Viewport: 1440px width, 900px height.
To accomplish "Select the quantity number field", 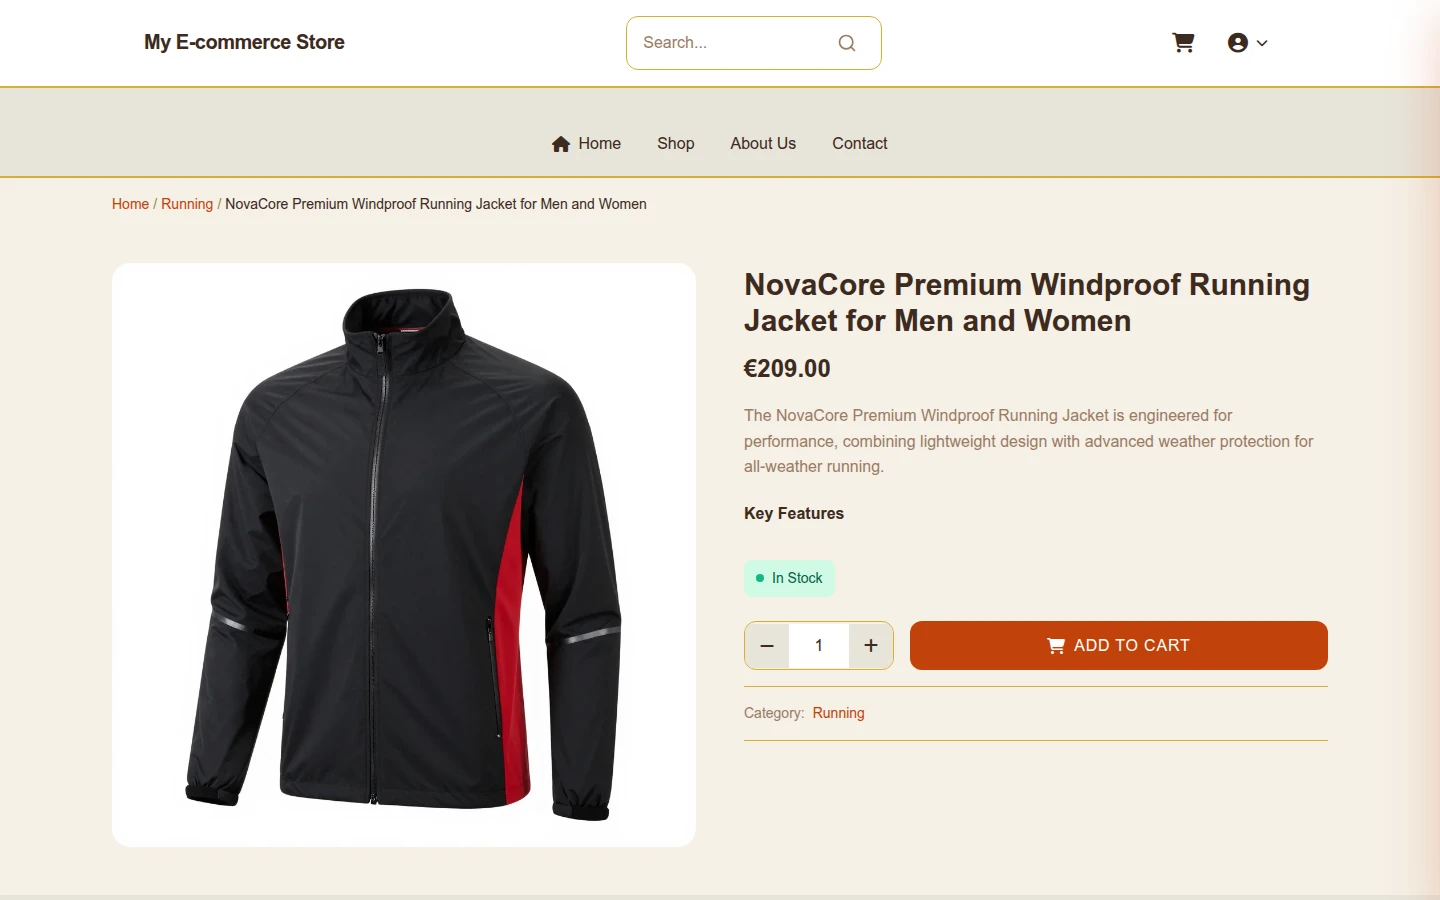I will [x=819, y=645].
